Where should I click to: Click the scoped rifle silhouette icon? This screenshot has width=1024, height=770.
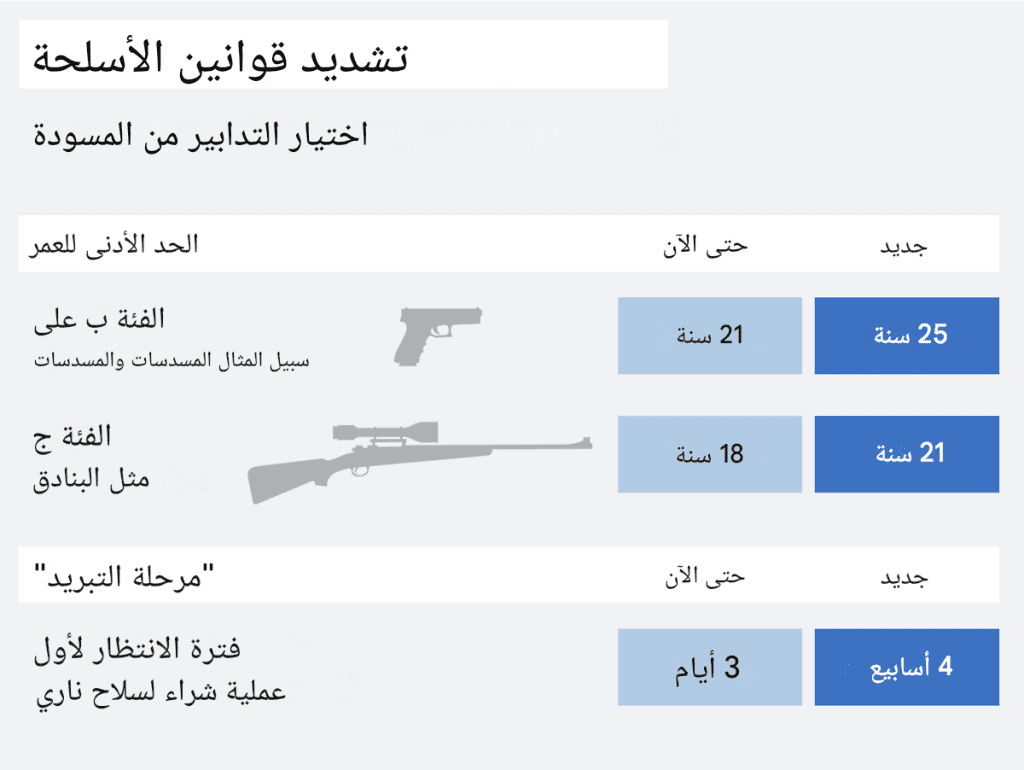(x=420, y=460)
